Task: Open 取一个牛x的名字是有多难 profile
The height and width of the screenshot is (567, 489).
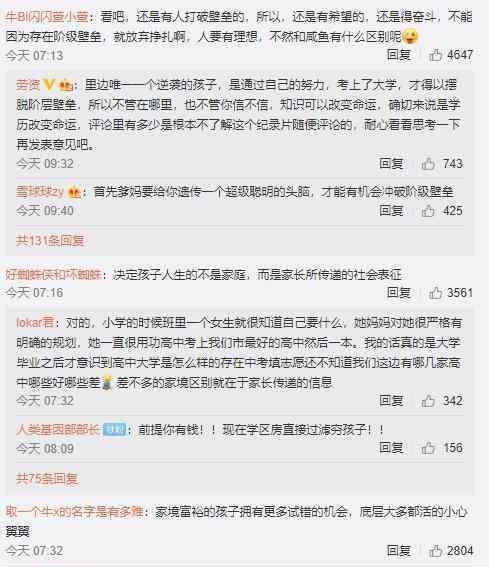Action: pyautogui.click(x=74, y=512)
